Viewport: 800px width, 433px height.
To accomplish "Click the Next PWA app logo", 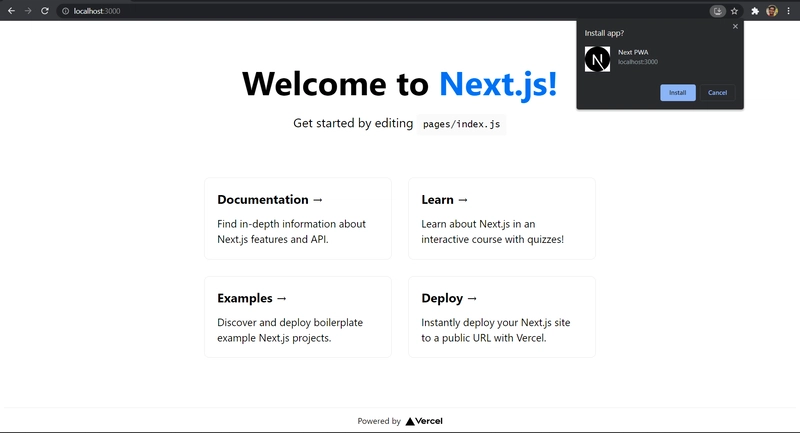I will (597, 59).
